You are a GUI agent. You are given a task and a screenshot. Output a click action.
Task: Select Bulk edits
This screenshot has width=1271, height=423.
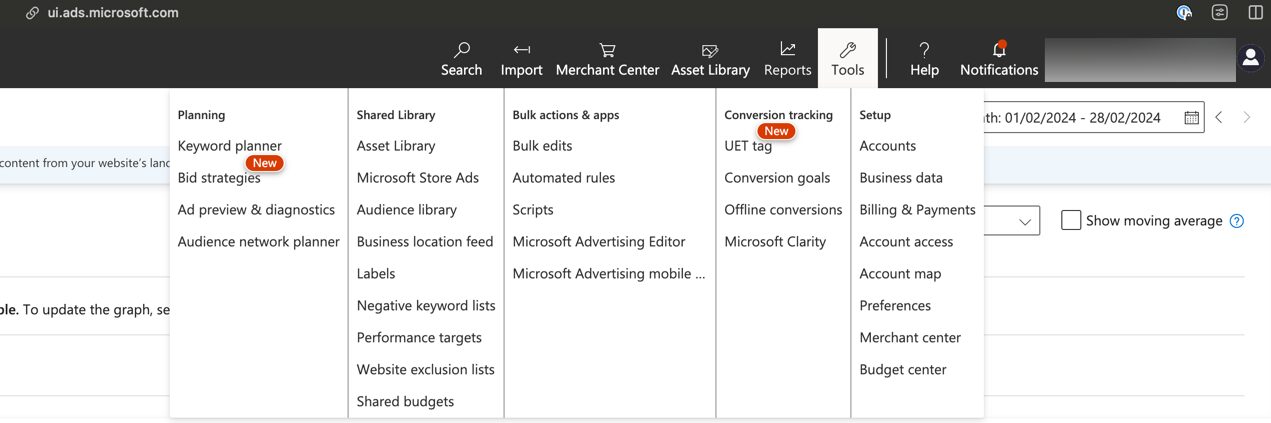543,146
